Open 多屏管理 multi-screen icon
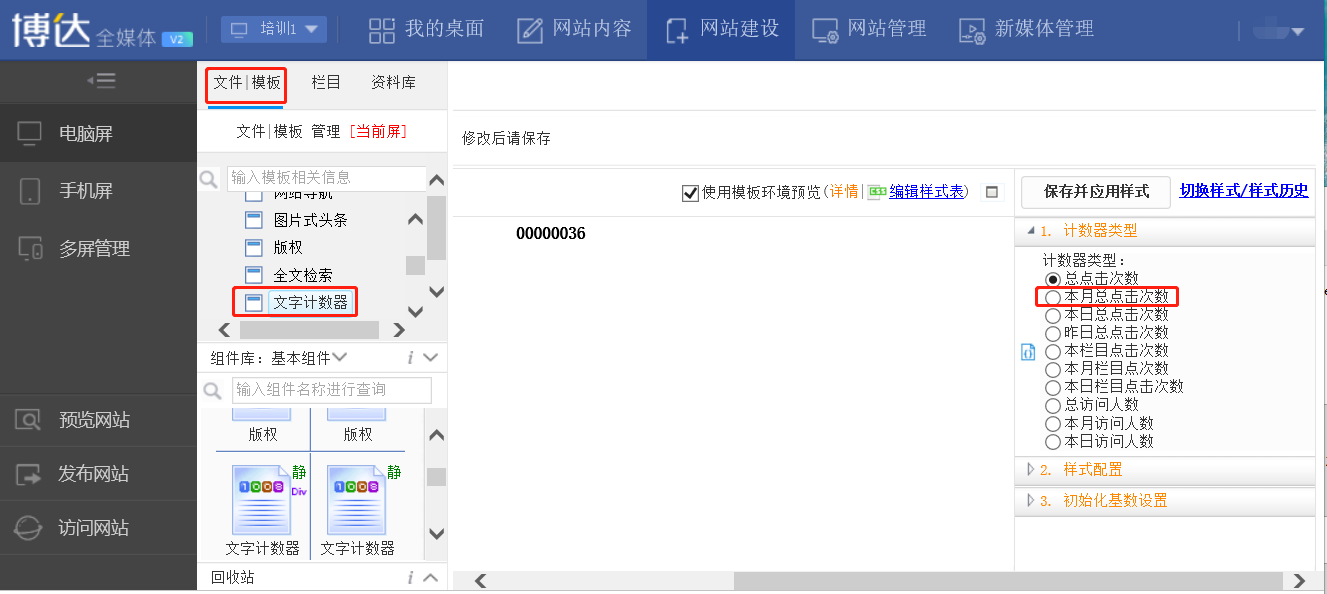Screen dimensions: 1327x594 pos(30,248)
